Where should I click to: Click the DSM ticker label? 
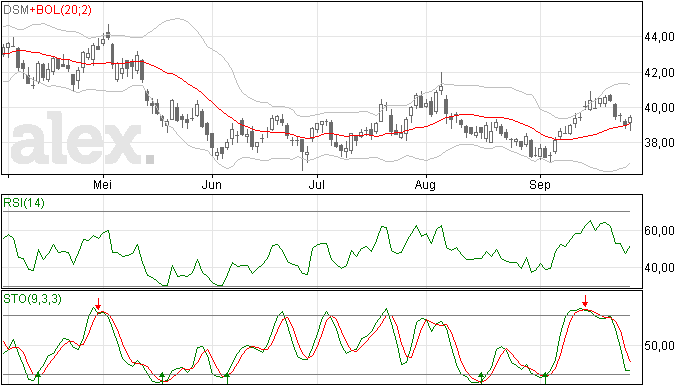[16, 9]
